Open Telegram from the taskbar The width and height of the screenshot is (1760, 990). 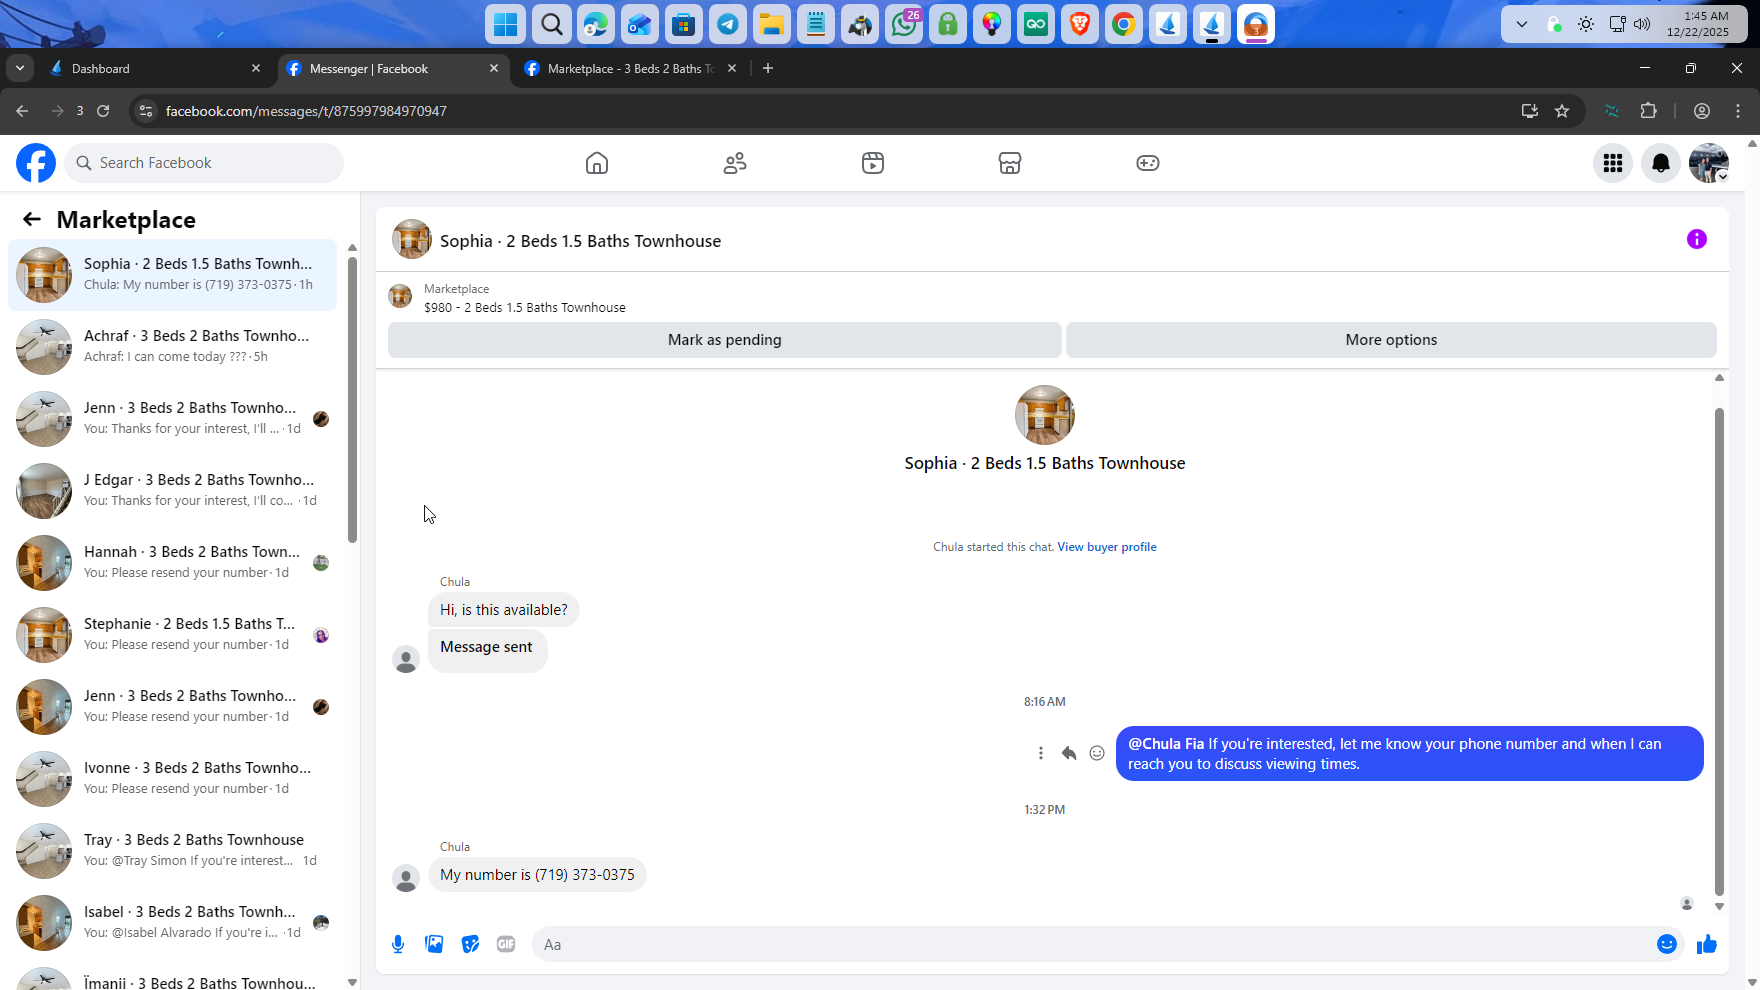click(728, 24)
